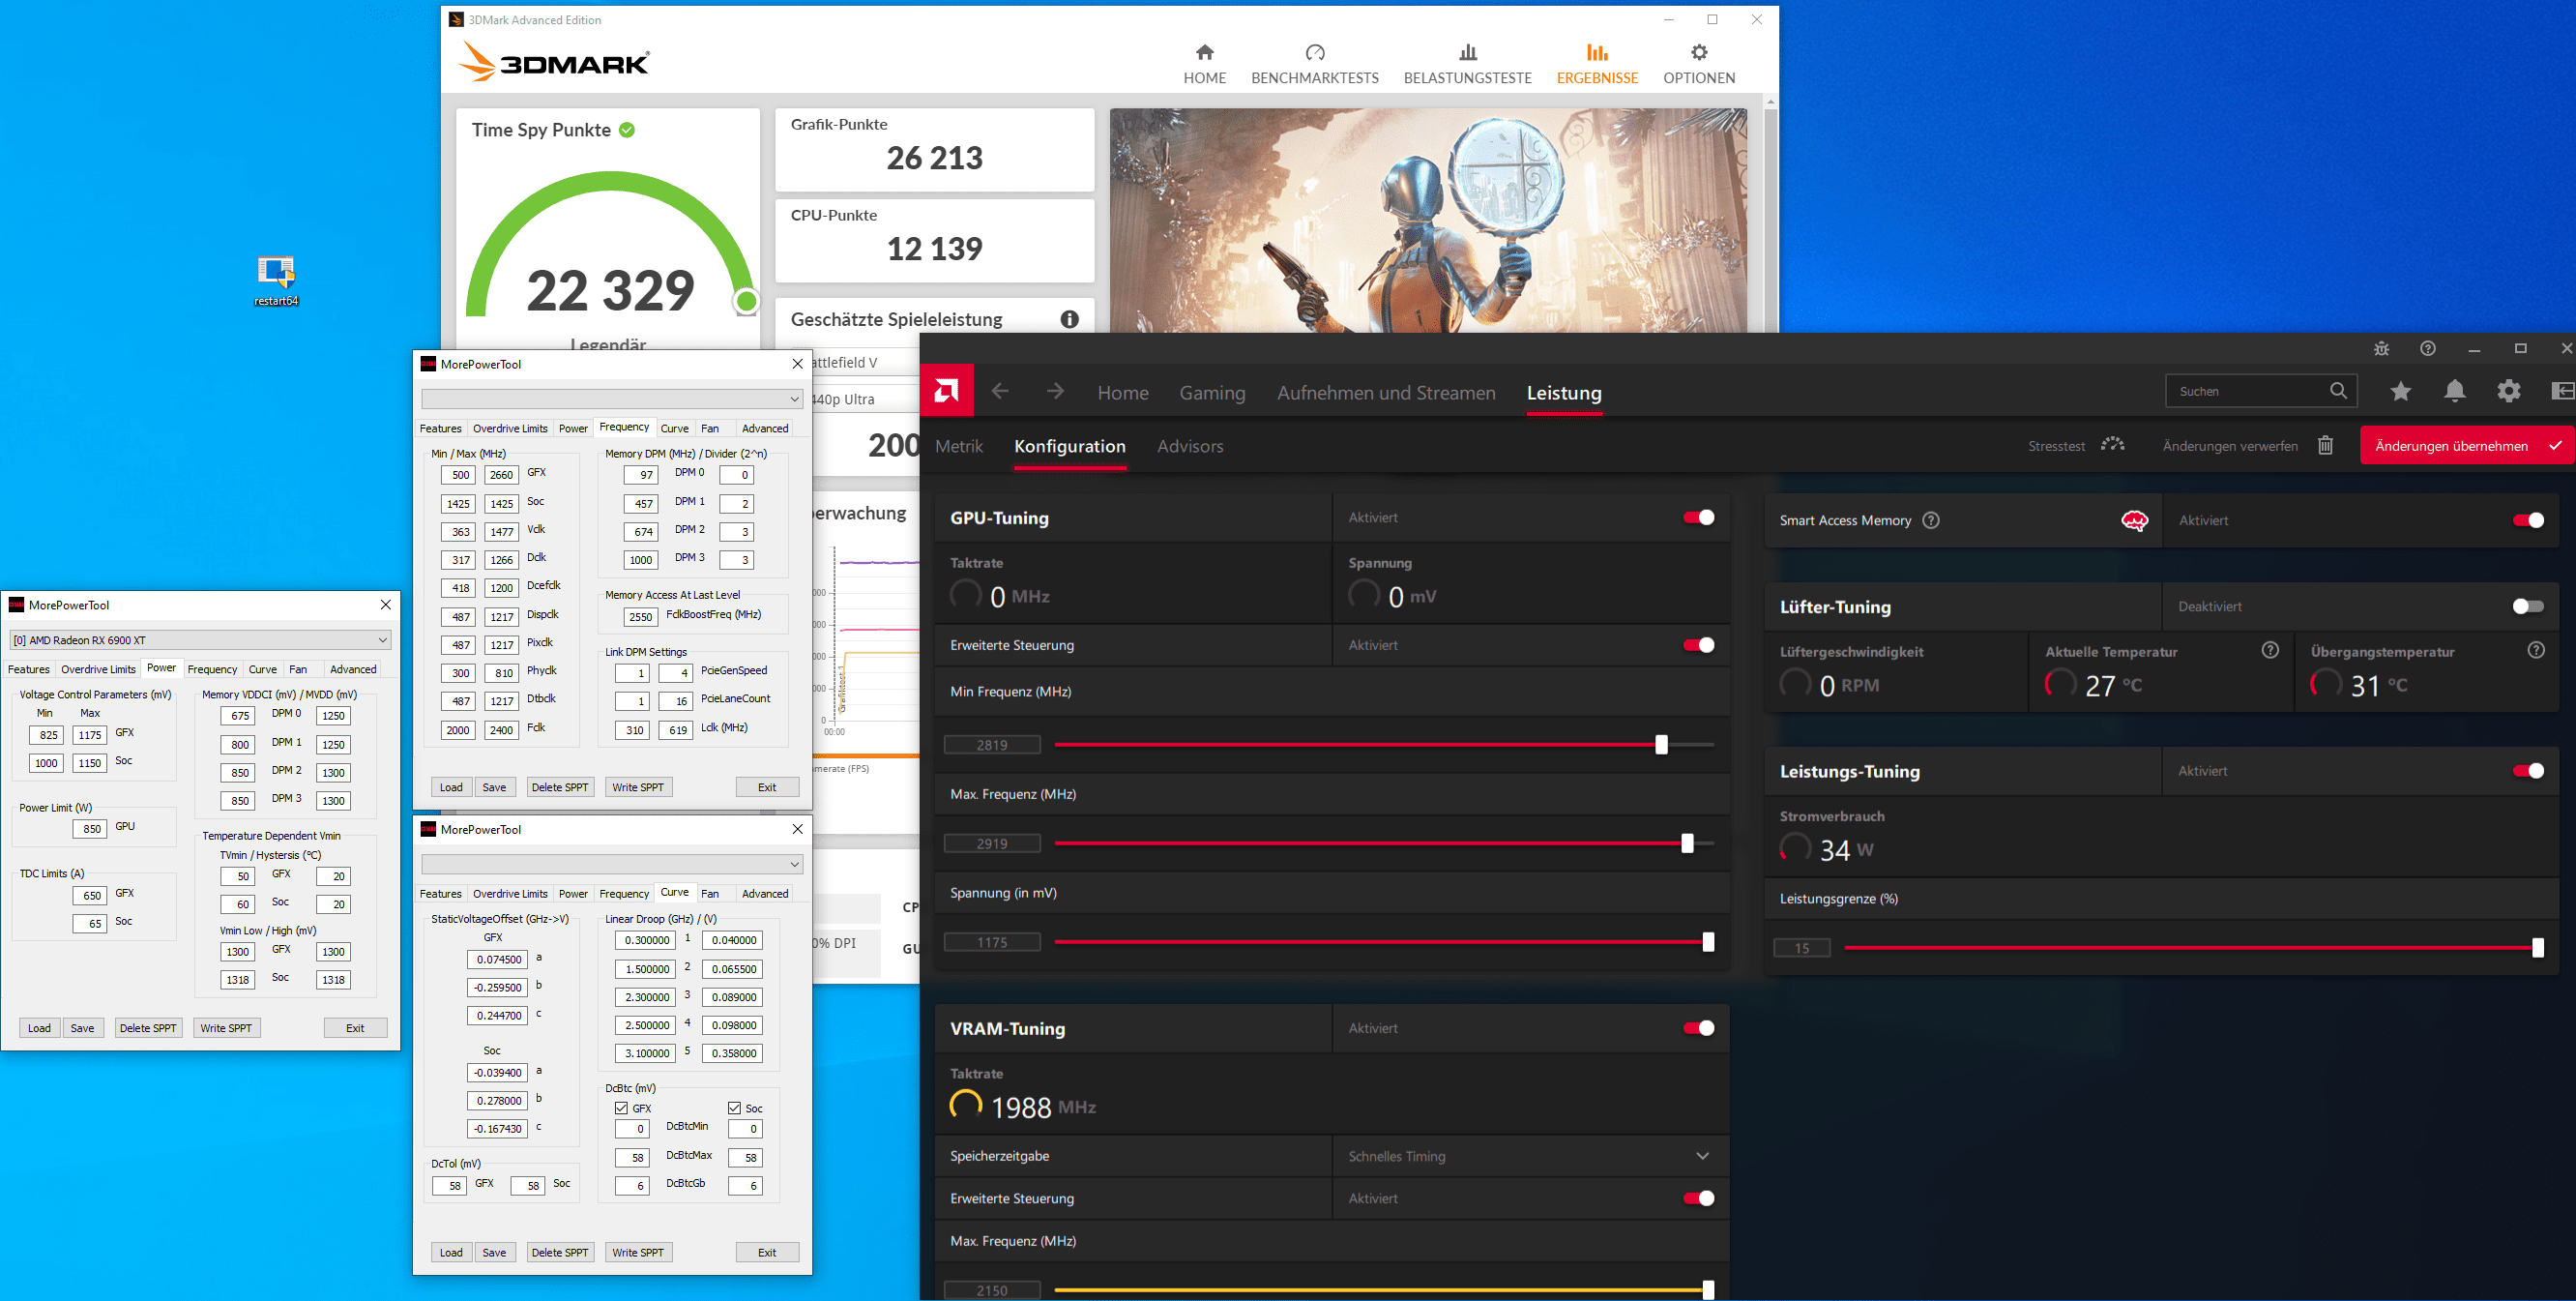Toggle the VRAM-Tuning Aktiviert switch
Image resolution: width=2576 pixels, height=1301 pixels.
(1698, 1028)
